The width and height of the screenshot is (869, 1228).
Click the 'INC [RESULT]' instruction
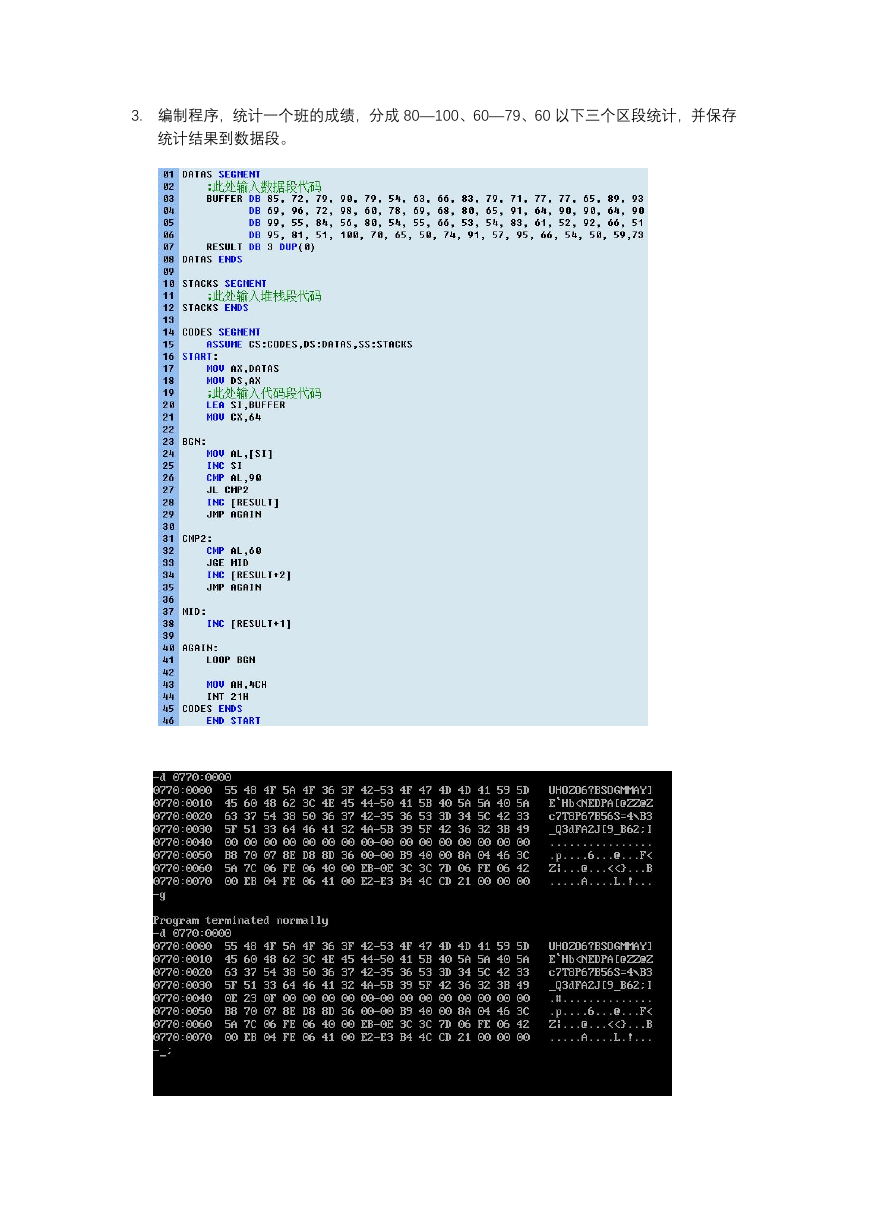[243, 502]
